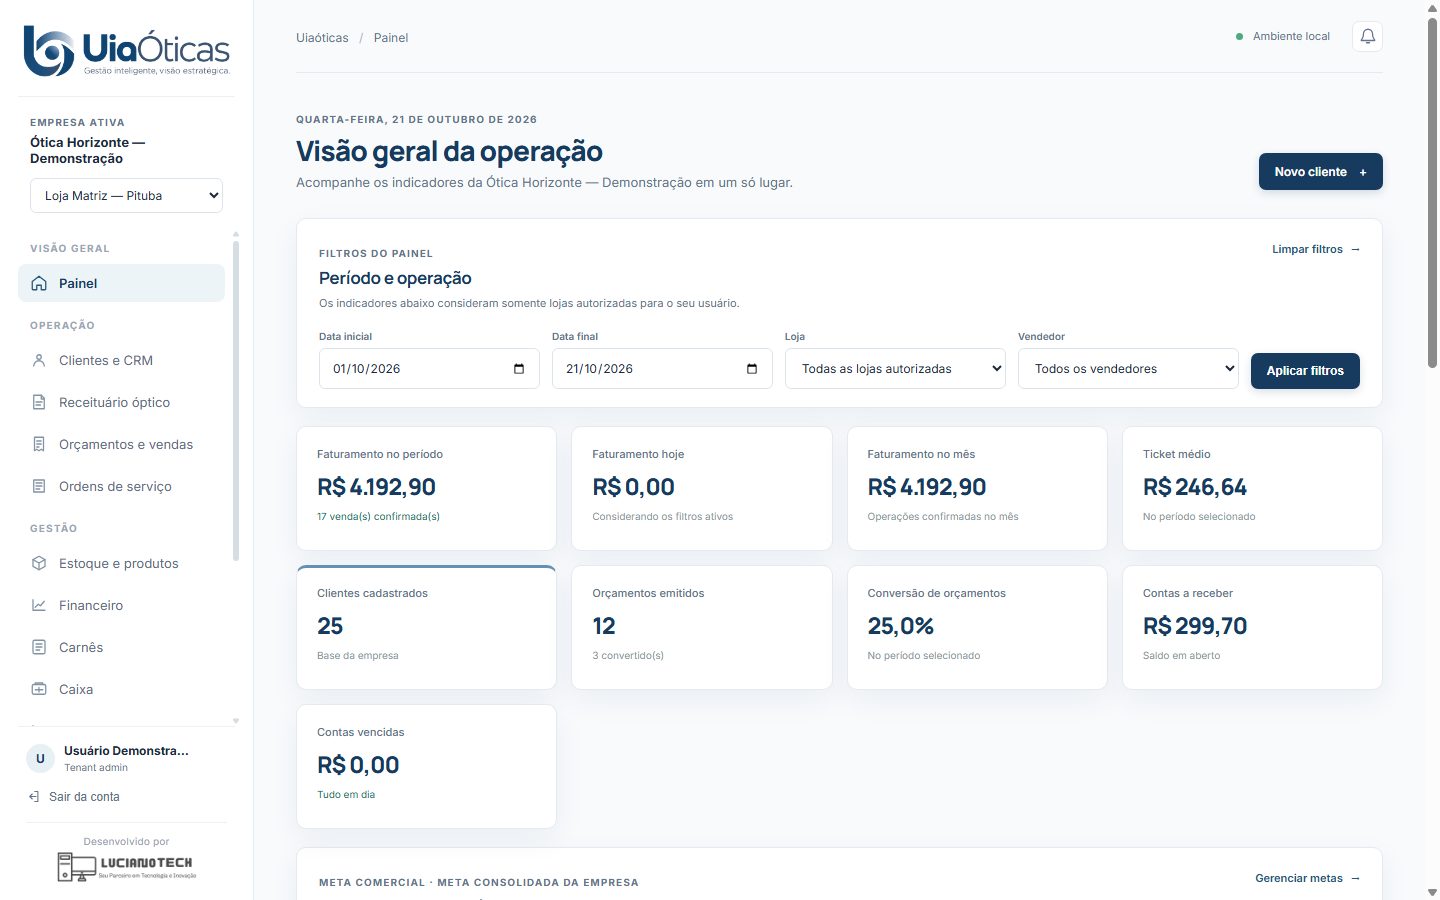Click the Conversão de orçamentos 25,0% value
The image size is (1440, 900).
click(901, 626)
